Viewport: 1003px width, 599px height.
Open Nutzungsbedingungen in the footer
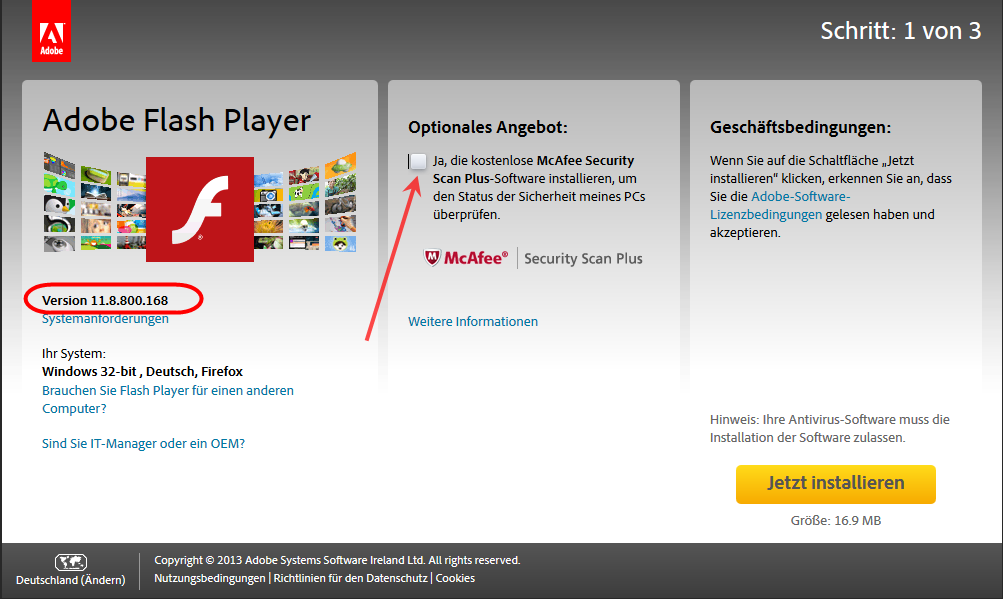point(210,578)
